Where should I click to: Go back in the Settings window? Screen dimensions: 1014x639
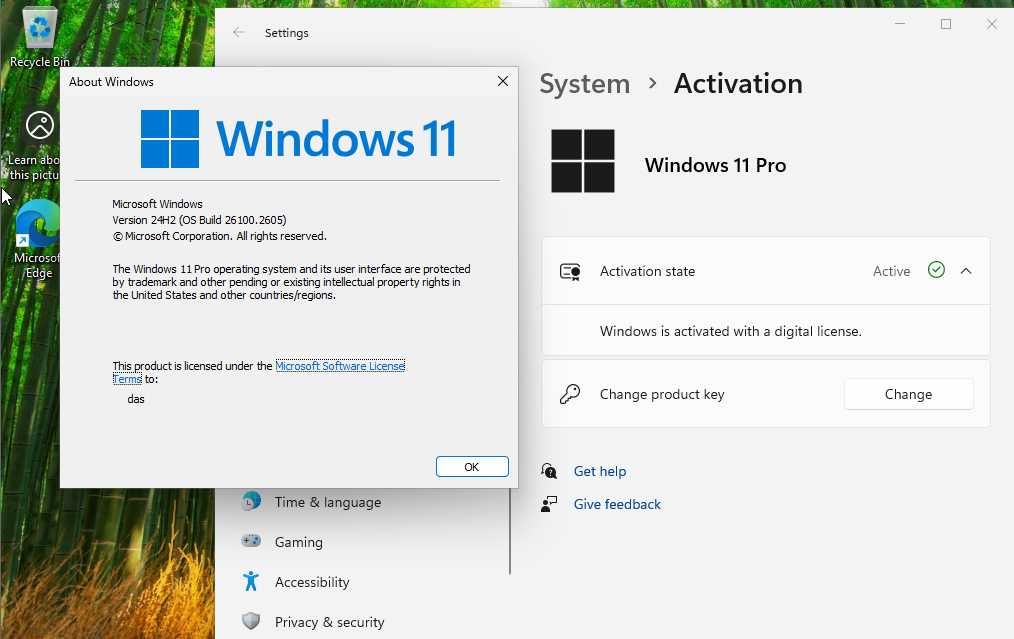[239, 32]
